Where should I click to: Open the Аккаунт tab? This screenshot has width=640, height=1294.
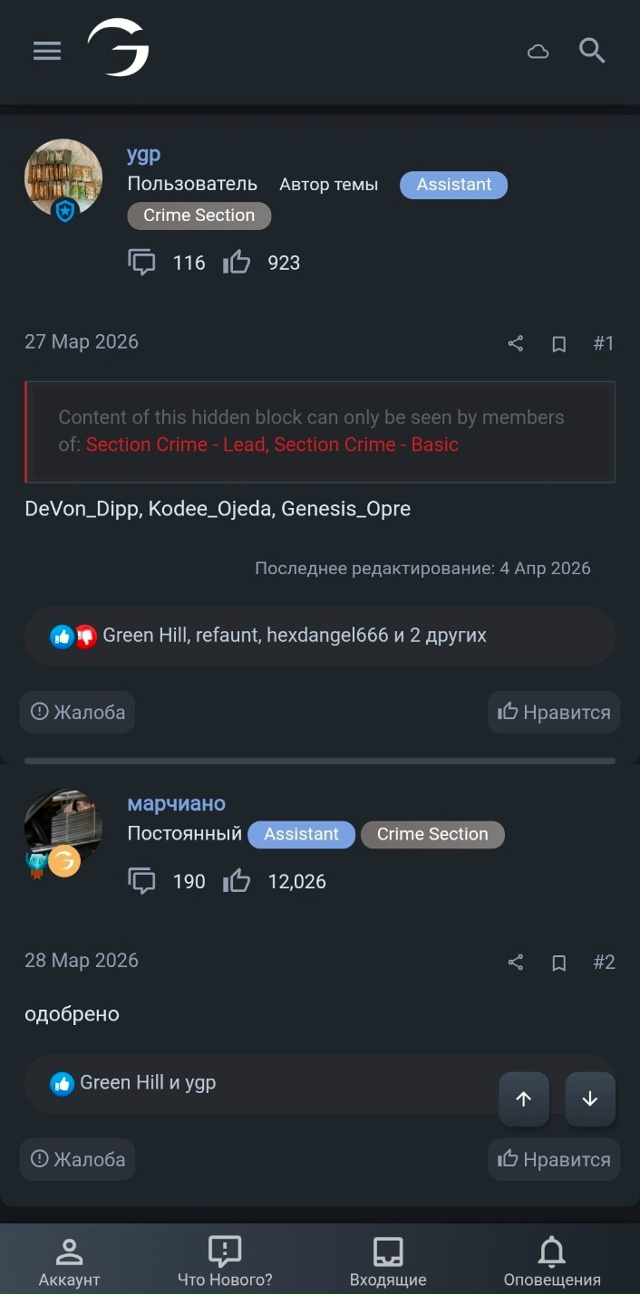tap(69, 1261)
